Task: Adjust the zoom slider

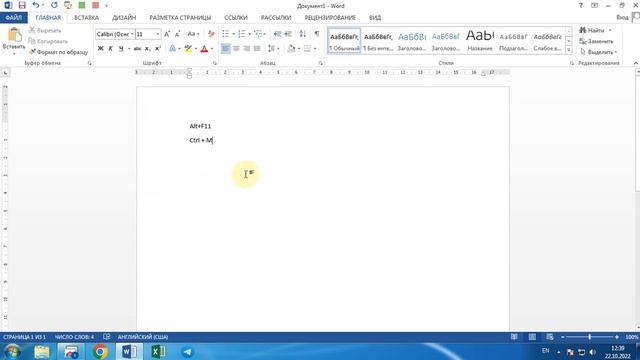Action: pos(589,337)
